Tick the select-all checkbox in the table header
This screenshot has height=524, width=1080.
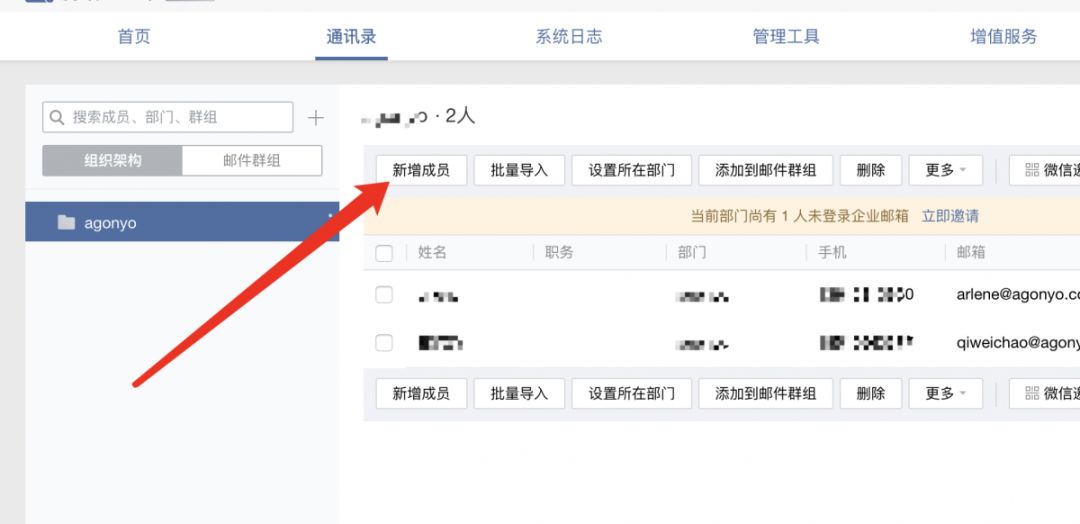click(384, 253)
